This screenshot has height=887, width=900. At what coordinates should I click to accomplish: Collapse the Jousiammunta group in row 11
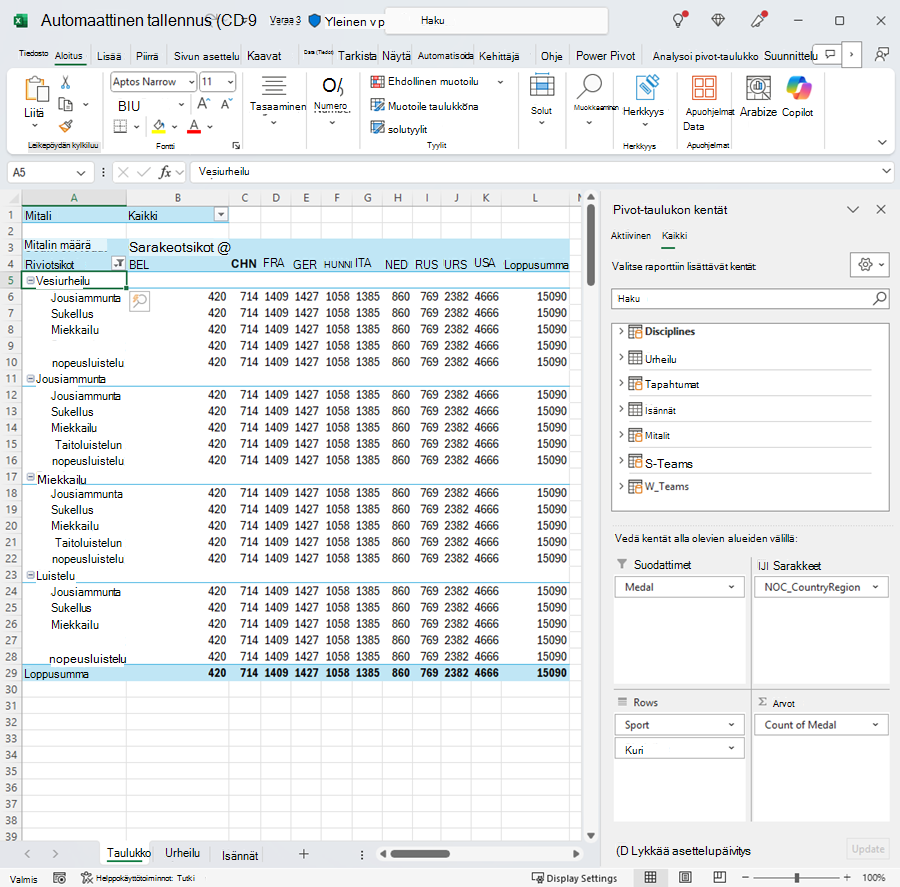(30, 379)
